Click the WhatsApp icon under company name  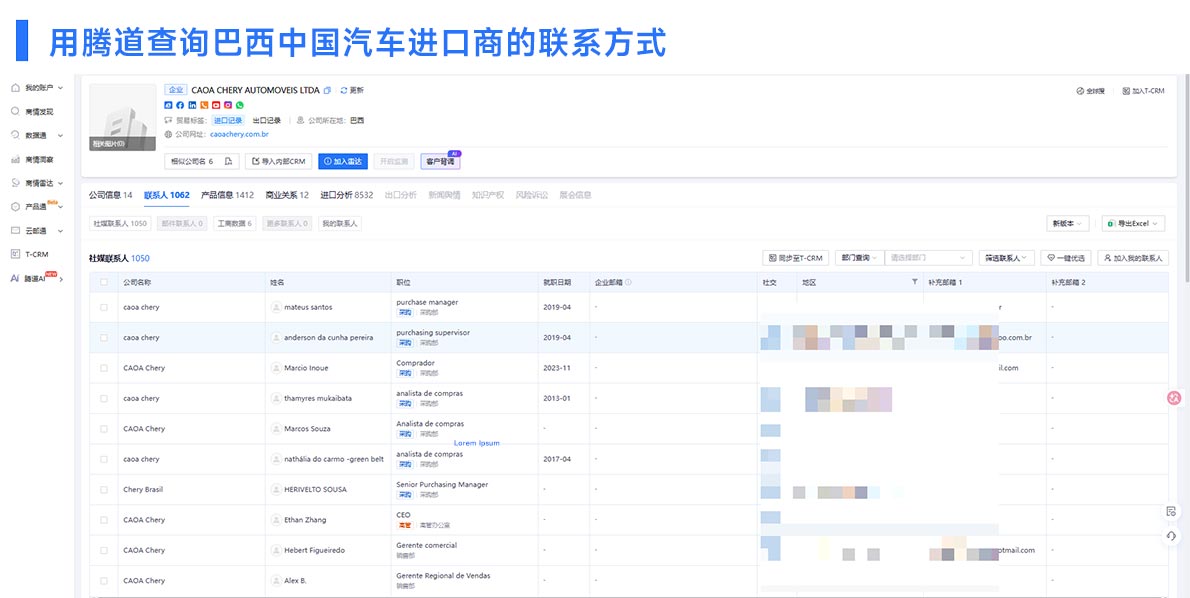pos(240,104)
